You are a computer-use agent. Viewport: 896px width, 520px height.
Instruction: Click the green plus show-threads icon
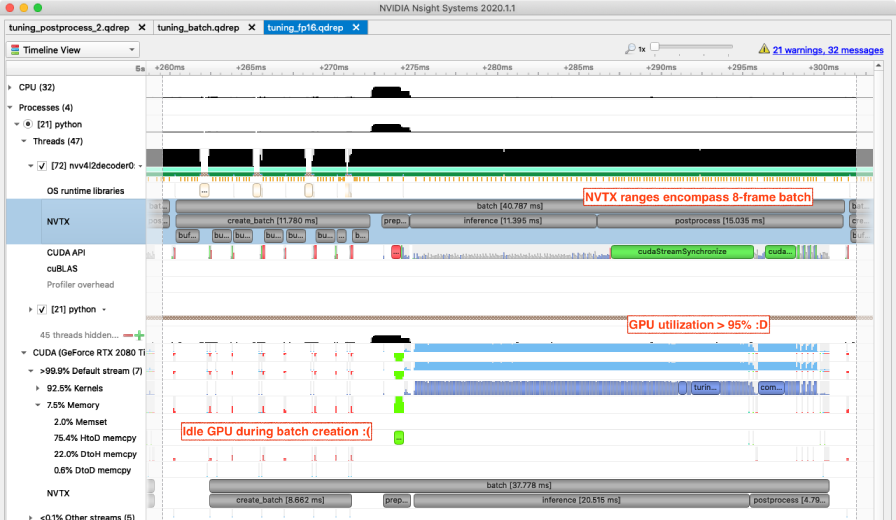[139, 335]
